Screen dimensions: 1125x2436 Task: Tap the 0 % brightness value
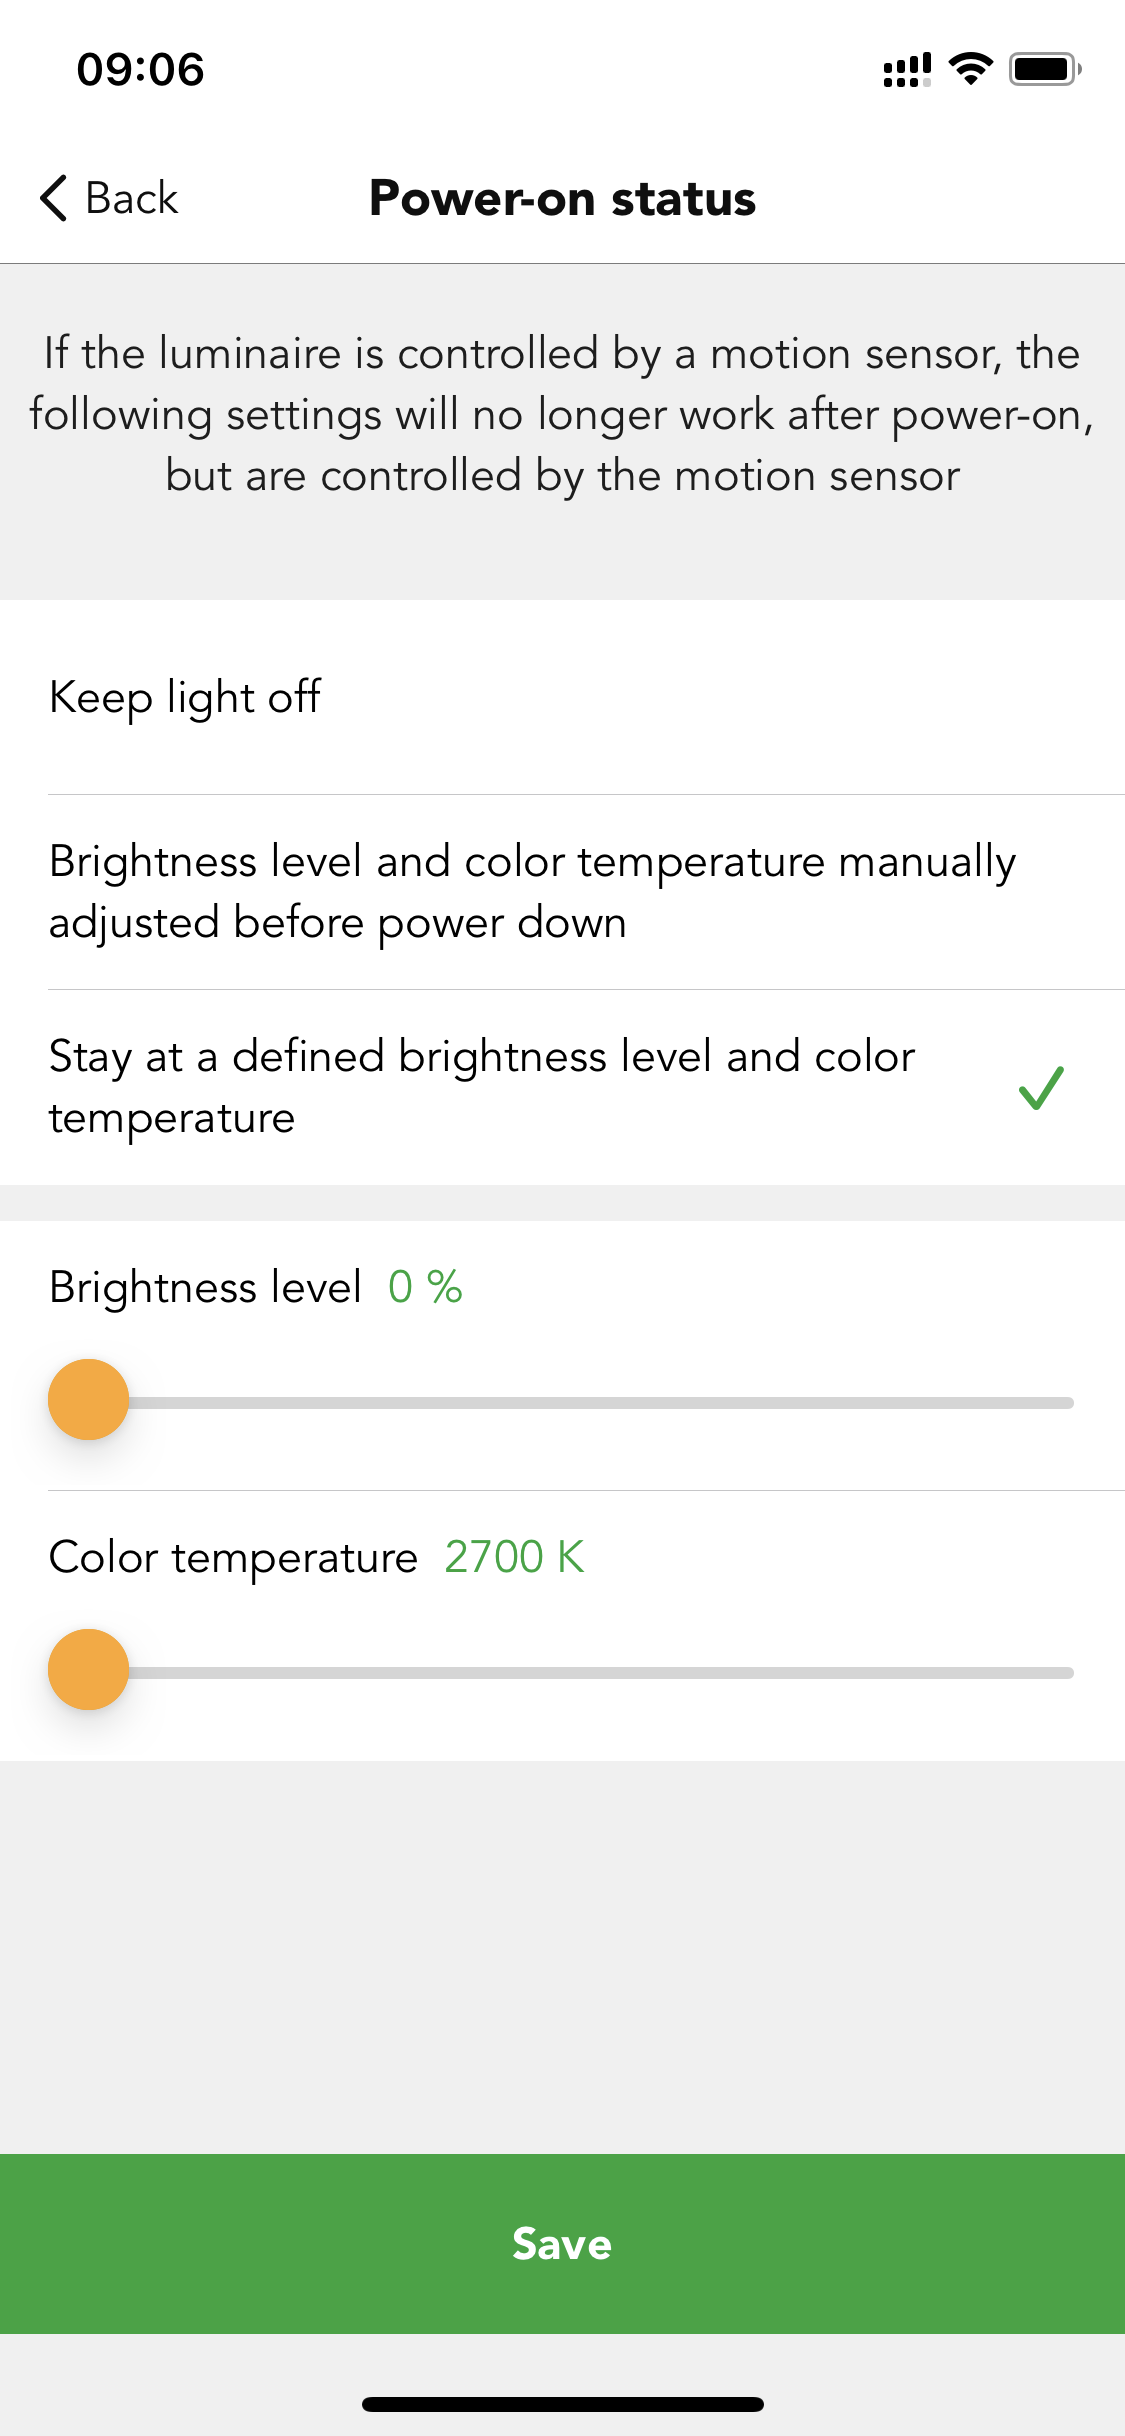pyautogui.click(x=425, y=1287)
